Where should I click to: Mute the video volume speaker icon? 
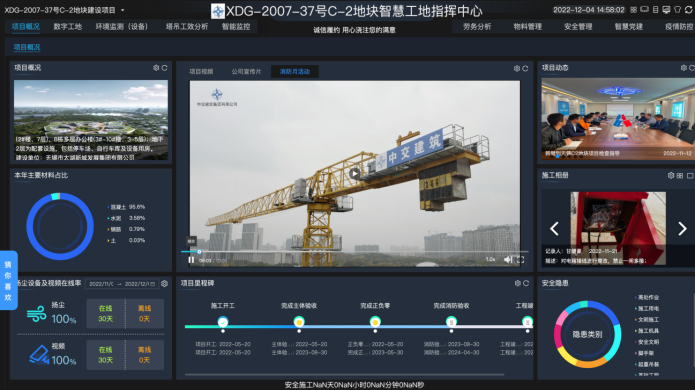coord(508,260)
